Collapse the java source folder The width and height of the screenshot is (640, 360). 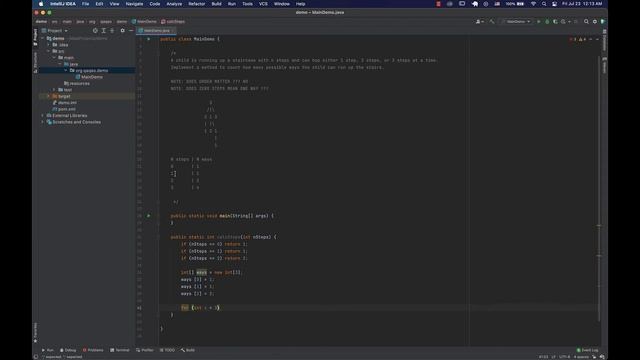(x=60, y=64)
